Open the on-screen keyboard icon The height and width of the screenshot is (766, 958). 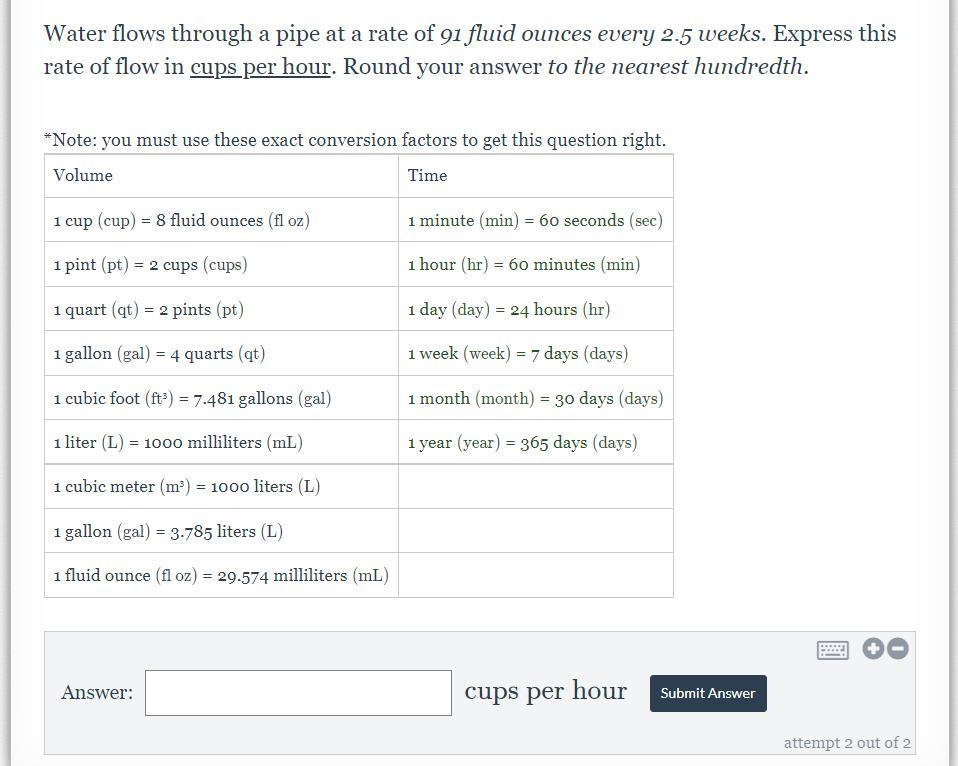(x=832, y=650)
